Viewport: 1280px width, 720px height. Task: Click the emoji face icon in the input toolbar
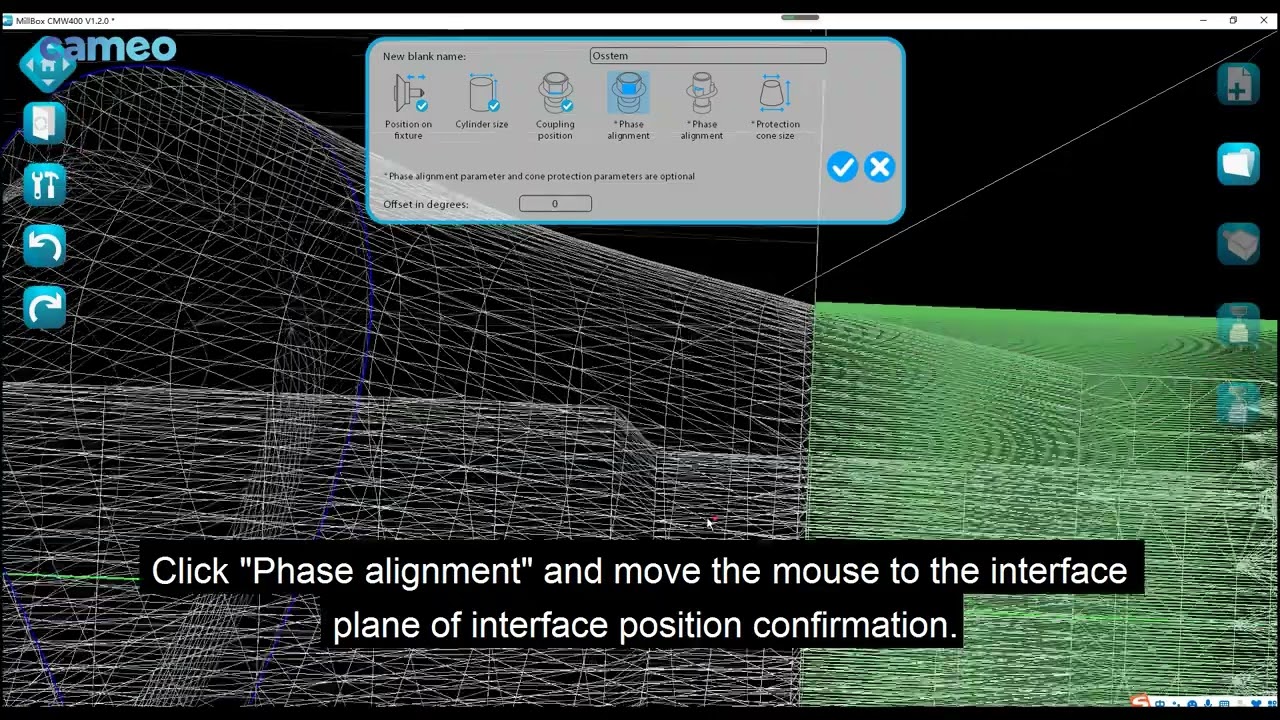[x=1192, y=705]
